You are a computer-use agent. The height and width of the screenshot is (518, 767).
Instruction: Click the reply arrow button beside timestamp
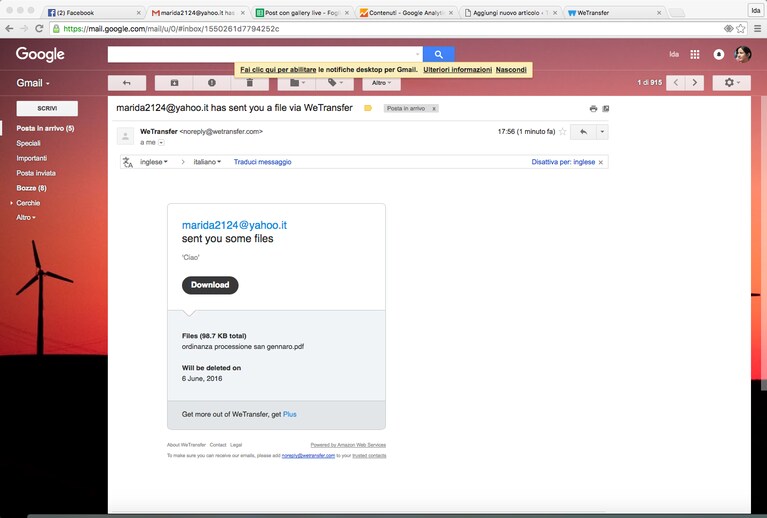tap(583, 132)
